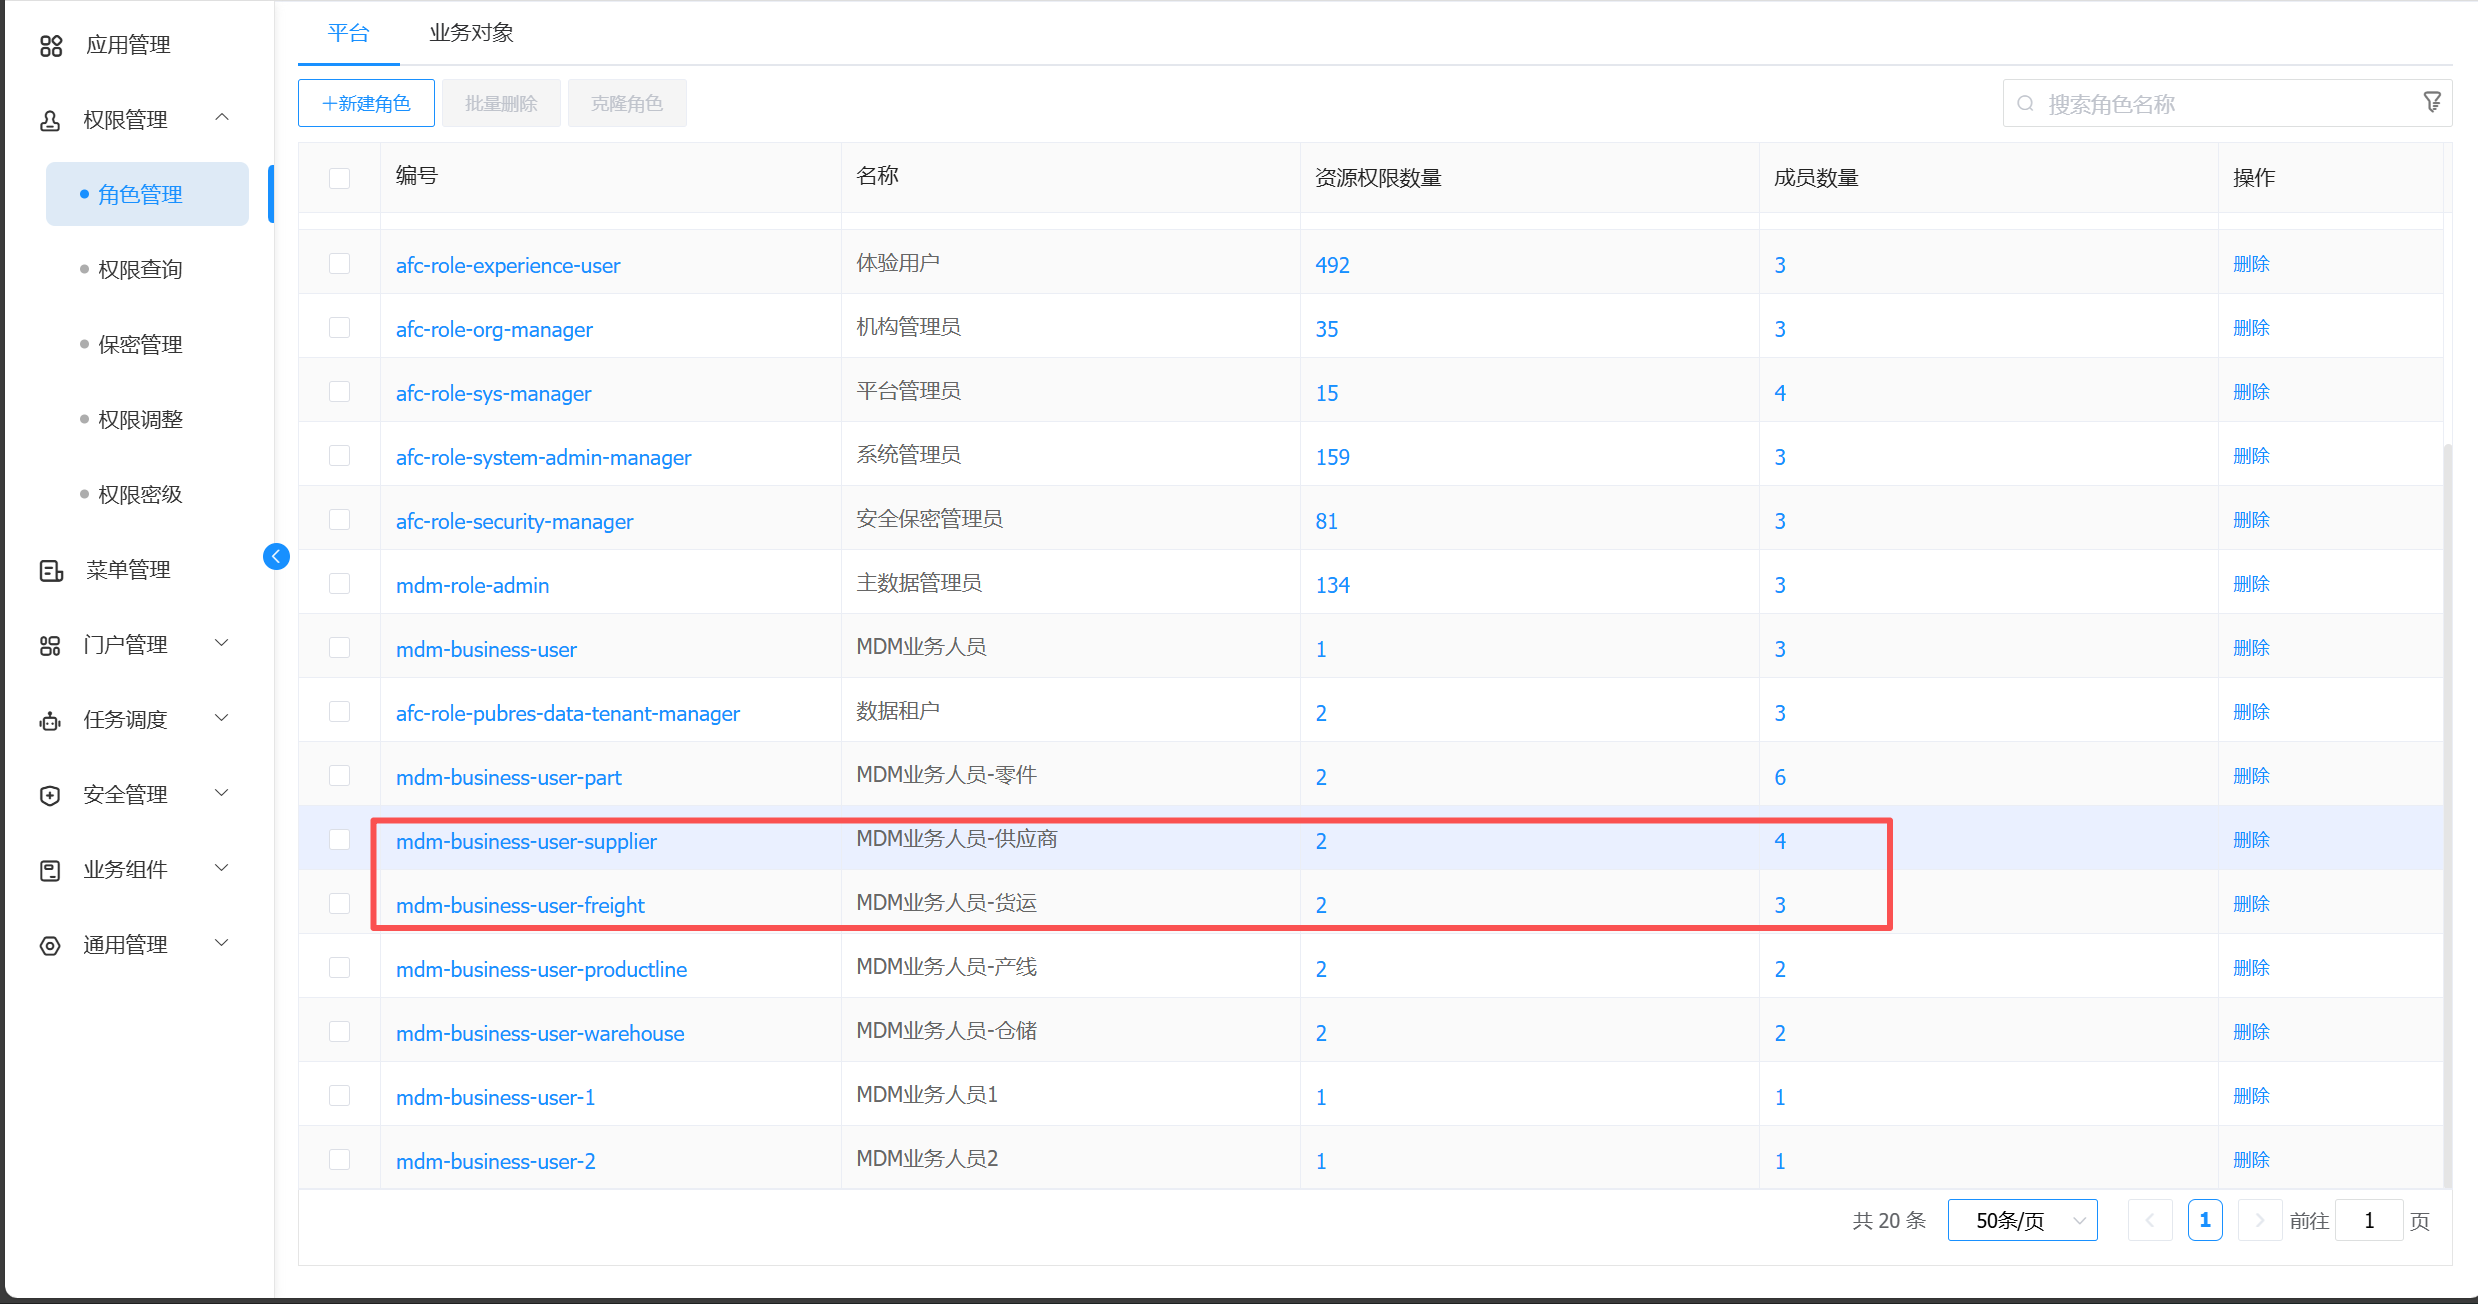Open 权限查询 in the sidebar menu
The height and width of the screenshot is (1304, 2478).
(140, 270)
